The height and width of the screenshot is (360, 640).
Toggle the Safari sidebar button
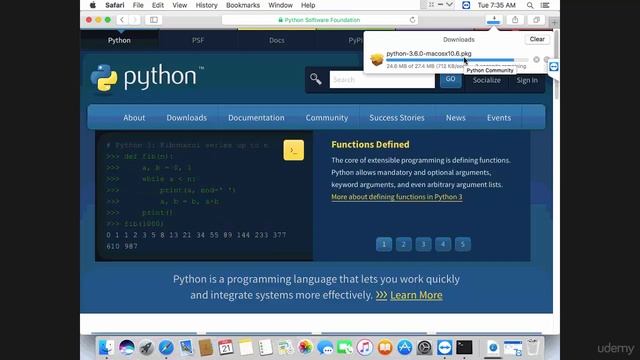[x=153, y=20]
